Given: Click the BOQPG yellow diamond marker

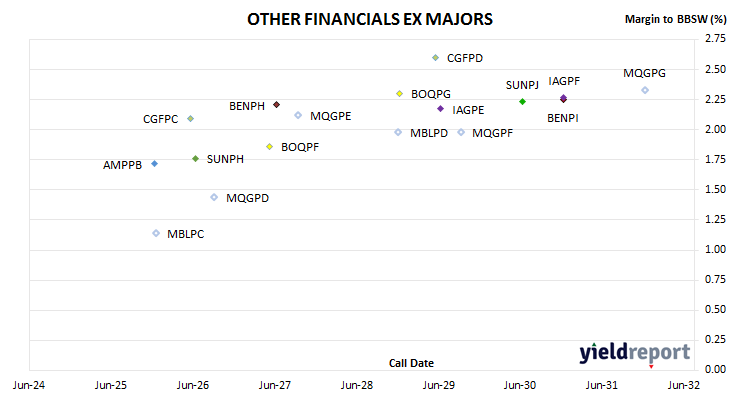Looking at the screenshot, I should (x=399, y=94).
